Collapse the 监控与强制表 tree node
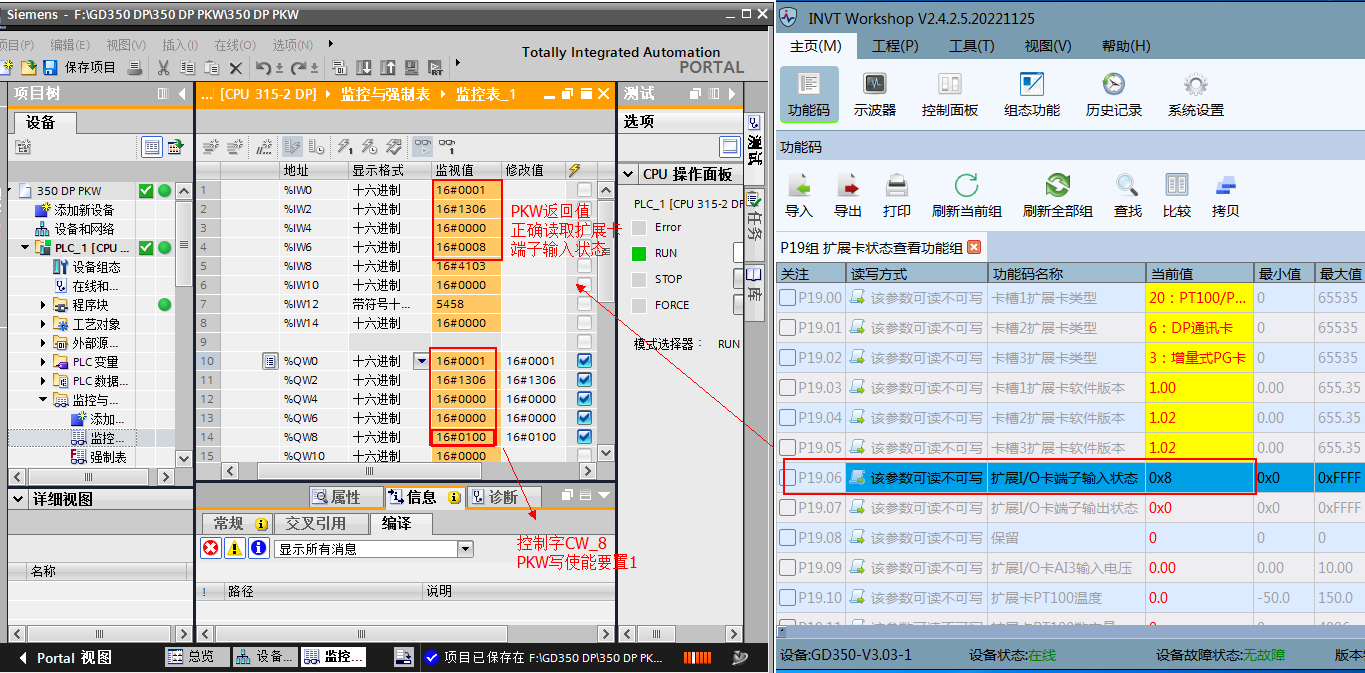This screenshot has height=673, width=1365. [43, 400]
